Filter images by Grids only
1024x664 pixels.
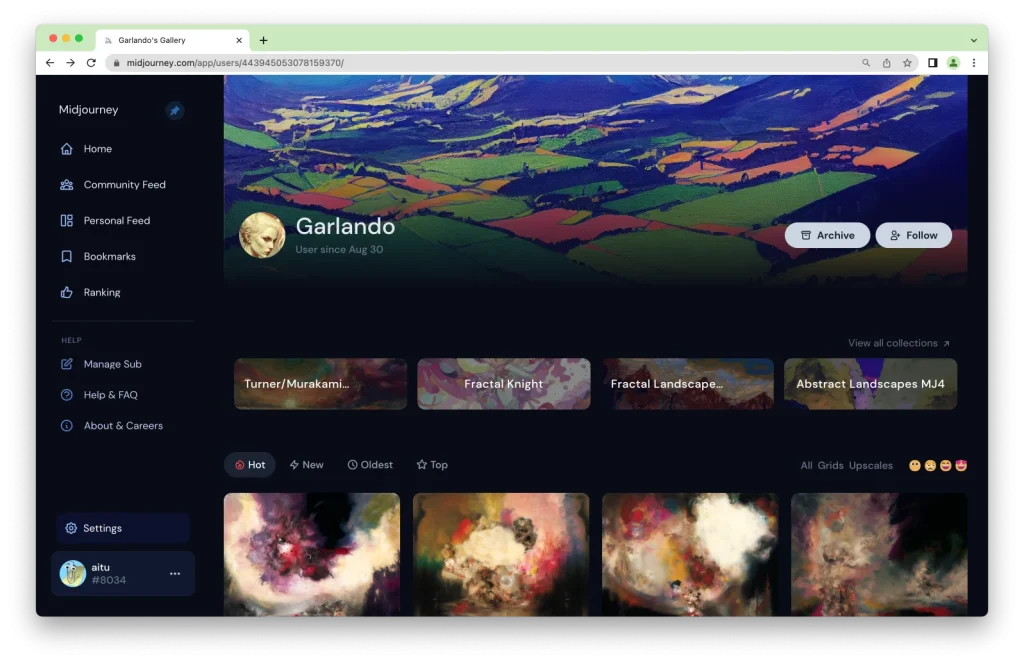click(830, 466)
